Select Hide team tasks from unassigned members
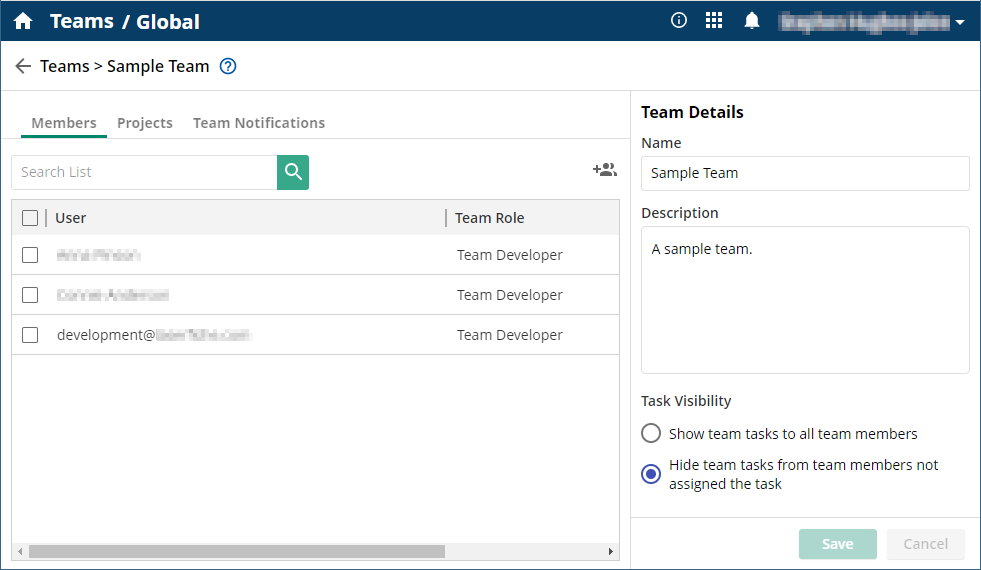 (651, 474)
